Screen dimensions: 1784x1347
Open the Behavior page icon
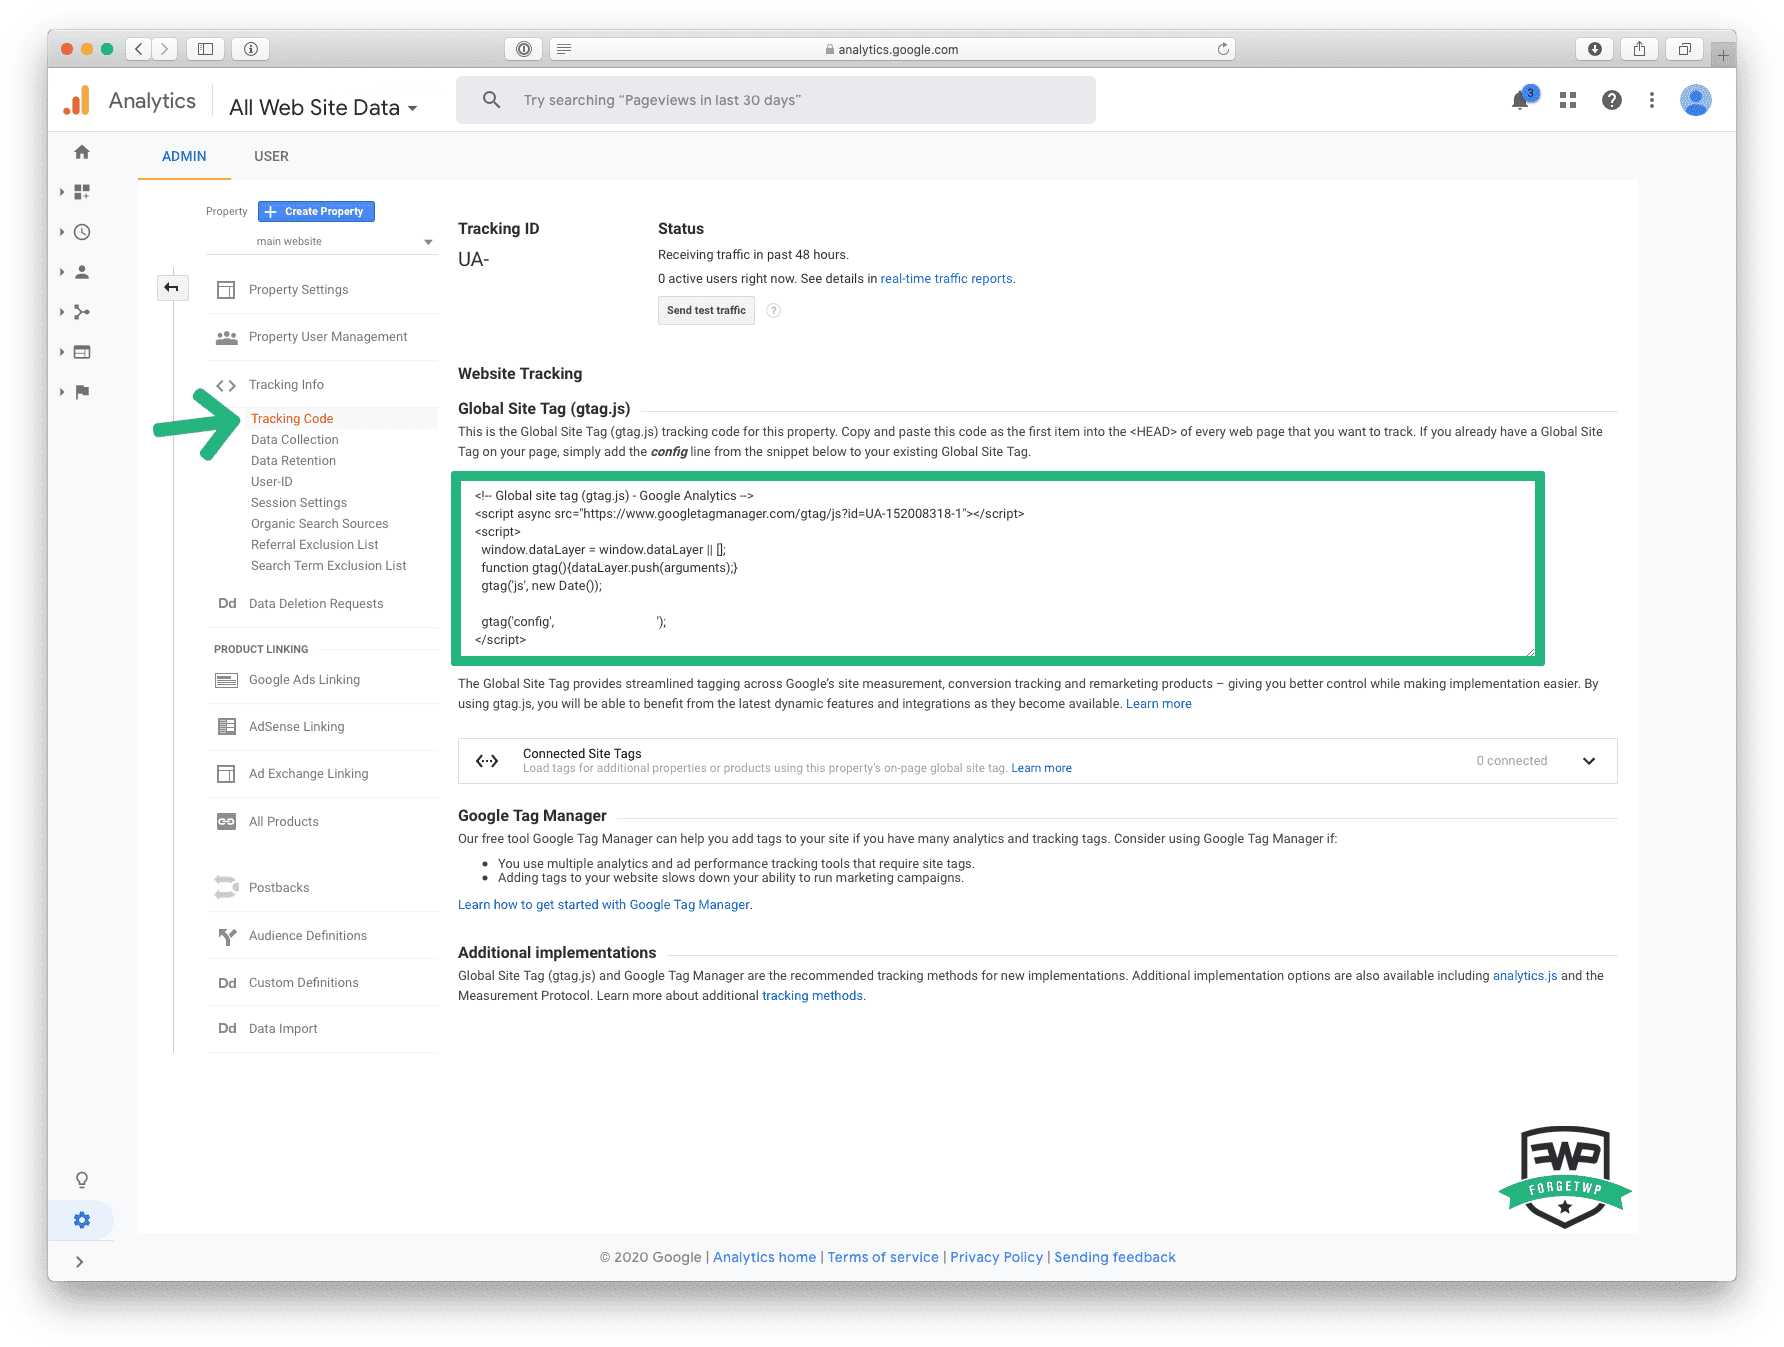click(82, 352)
